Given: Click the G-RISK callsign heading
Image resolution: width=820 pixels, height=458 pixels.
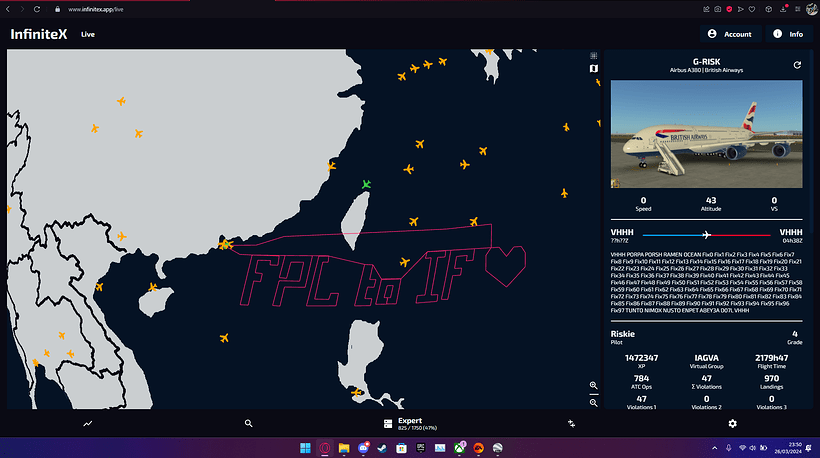Looking at the screenshot, I should [707, 62].
